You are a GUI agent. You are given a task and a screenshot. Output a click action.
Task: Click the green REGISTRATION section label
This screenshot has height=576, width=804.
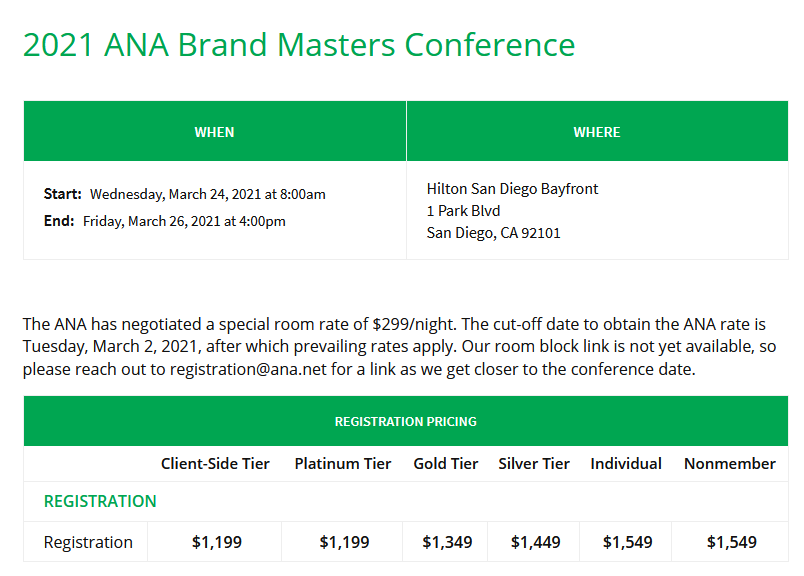point(100,501)
